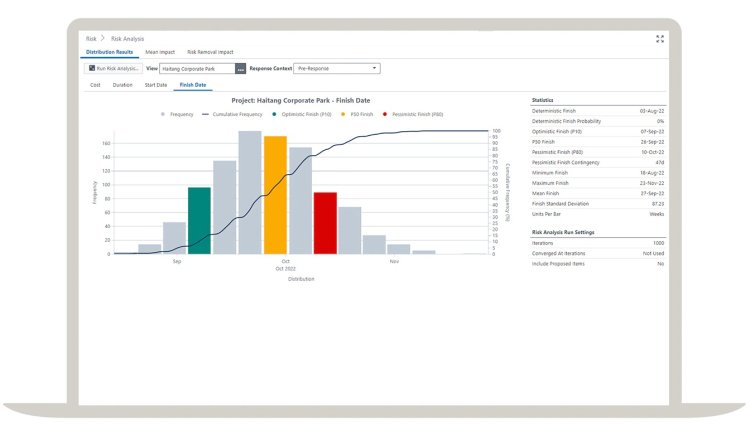Click the fullscreen expand icon

tap(660, 39)
